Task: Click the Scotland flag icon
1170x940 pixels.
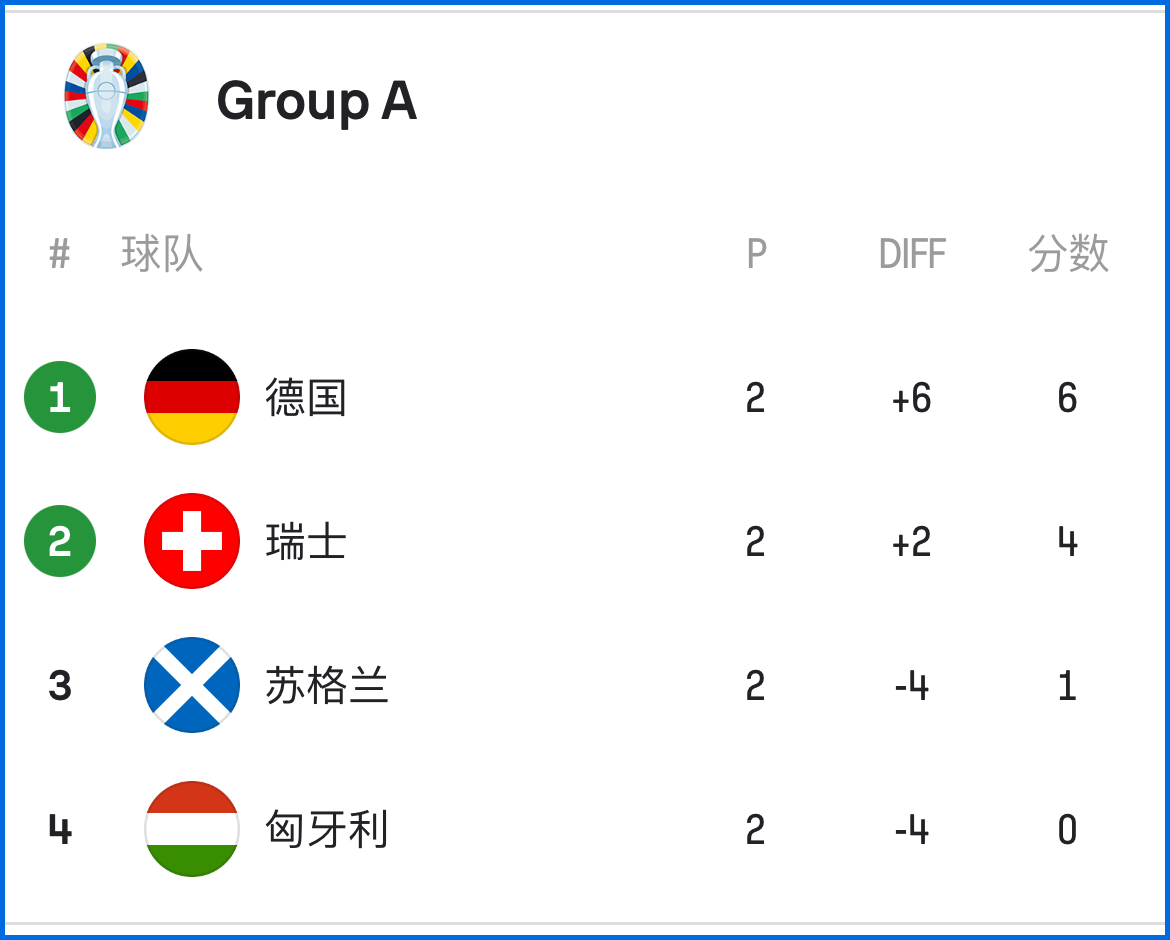Action: coord(192,685)
